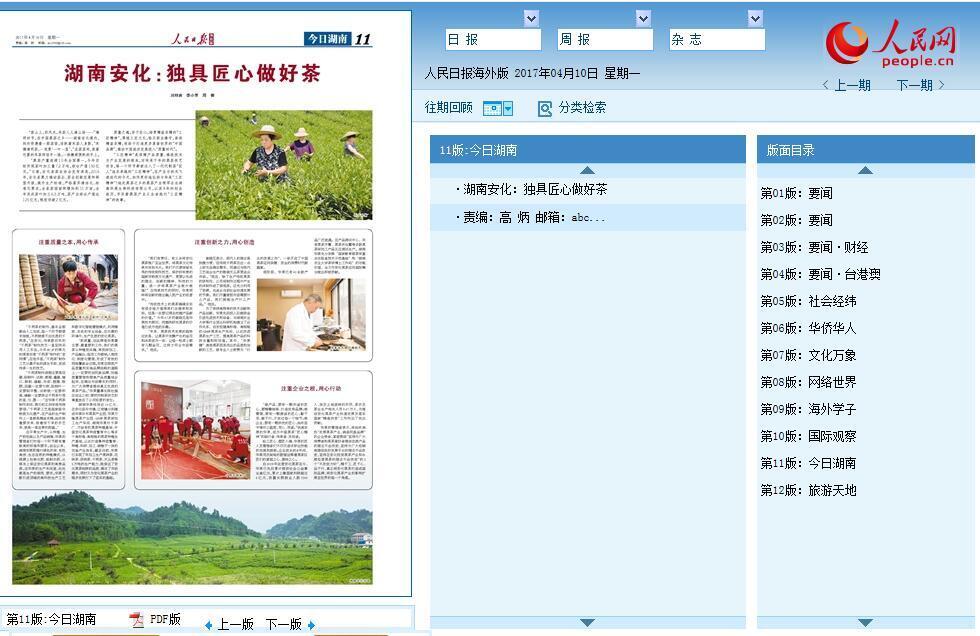Go to 上一版 previous page
Screen dimensions: 980x636
click(230, 624)
